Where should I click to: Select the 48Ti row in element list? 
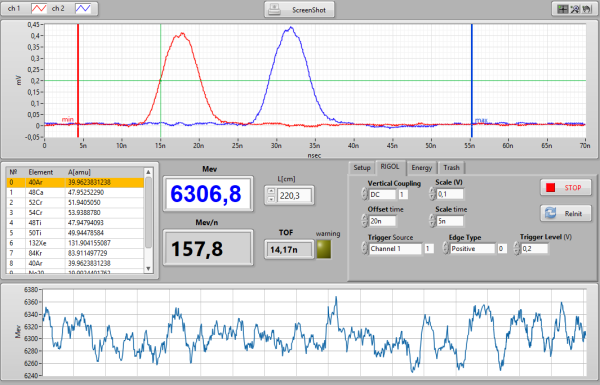click(x=75, y=222)
